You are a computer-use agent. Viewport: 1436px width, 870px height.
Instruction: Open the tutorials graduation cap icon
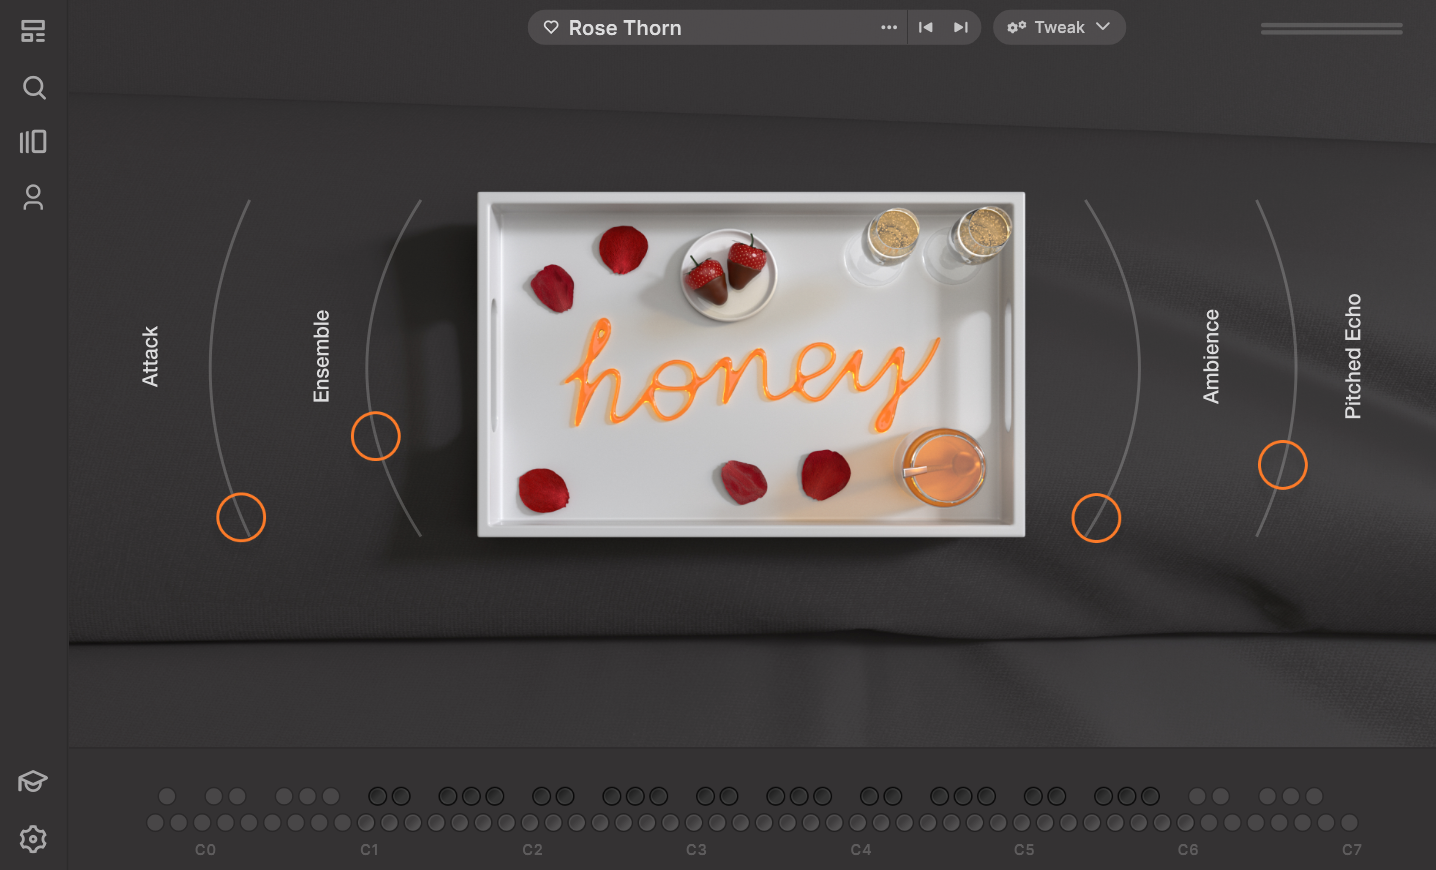click(33, 781)
